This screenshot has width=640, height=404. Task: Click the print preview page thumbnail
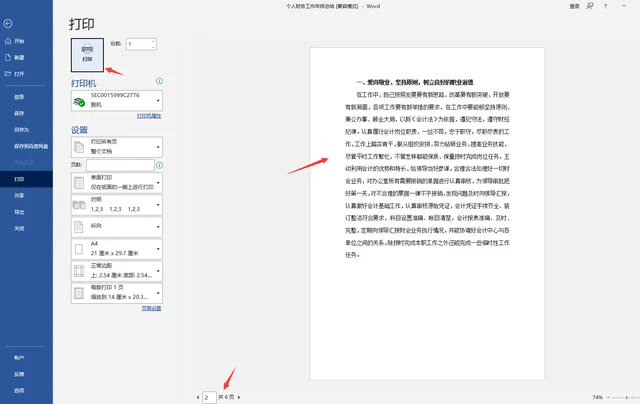[427, 214]
